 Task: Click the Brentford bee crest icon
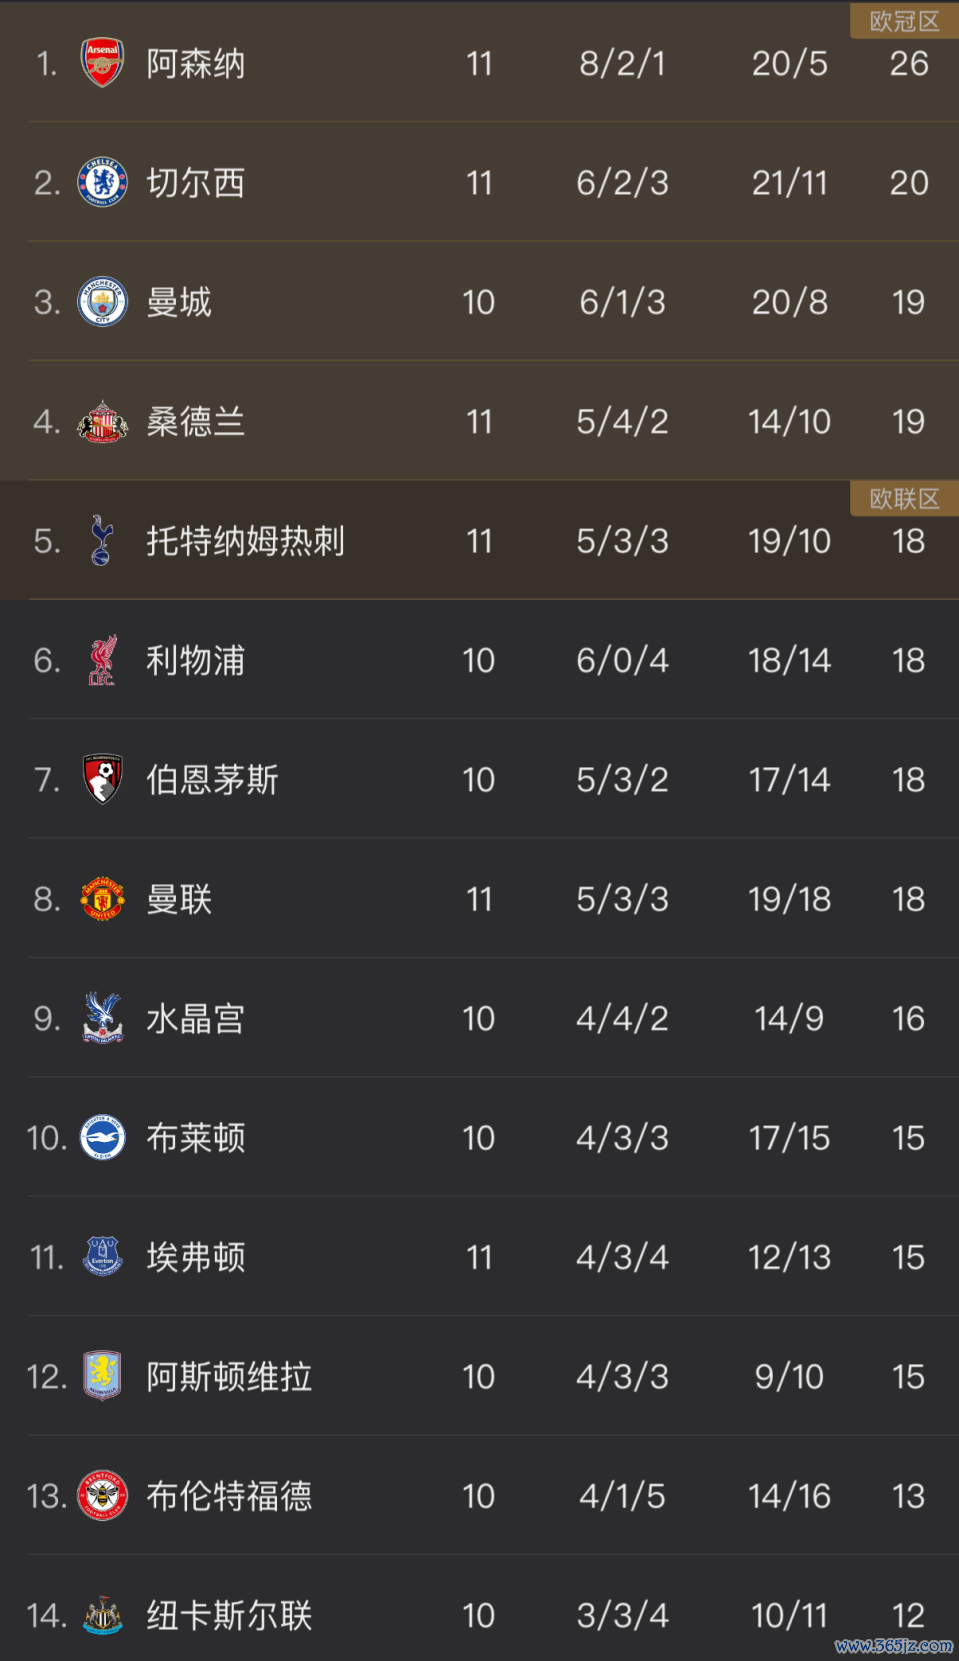pos(102,1496)
